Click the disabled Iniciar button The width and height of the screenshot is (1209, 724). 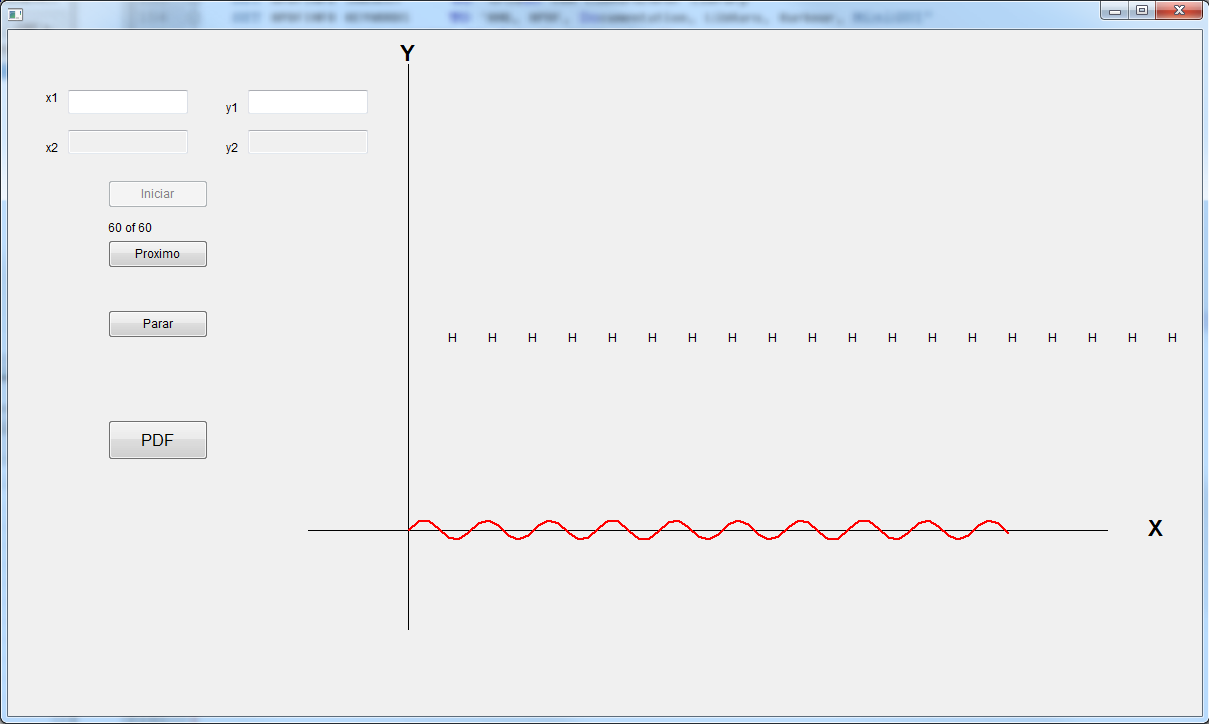coord(157,193)
